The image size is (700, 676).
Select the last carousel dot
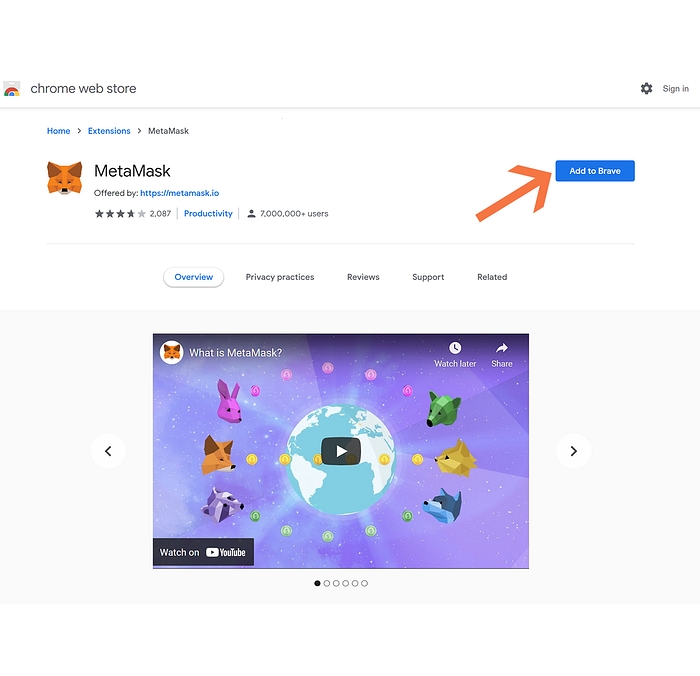(x=364, y=583)
